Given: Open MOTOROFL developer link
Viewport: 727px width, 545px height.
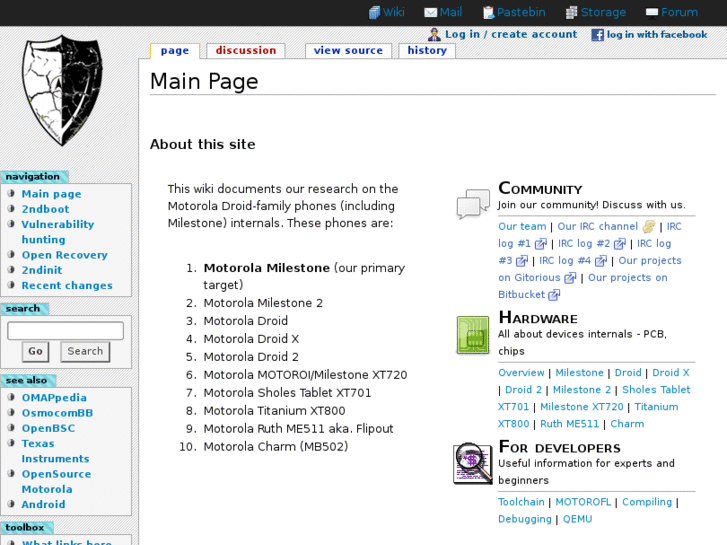Looking at the screenshot, I should pyautogui.click(x=583, y=502).
